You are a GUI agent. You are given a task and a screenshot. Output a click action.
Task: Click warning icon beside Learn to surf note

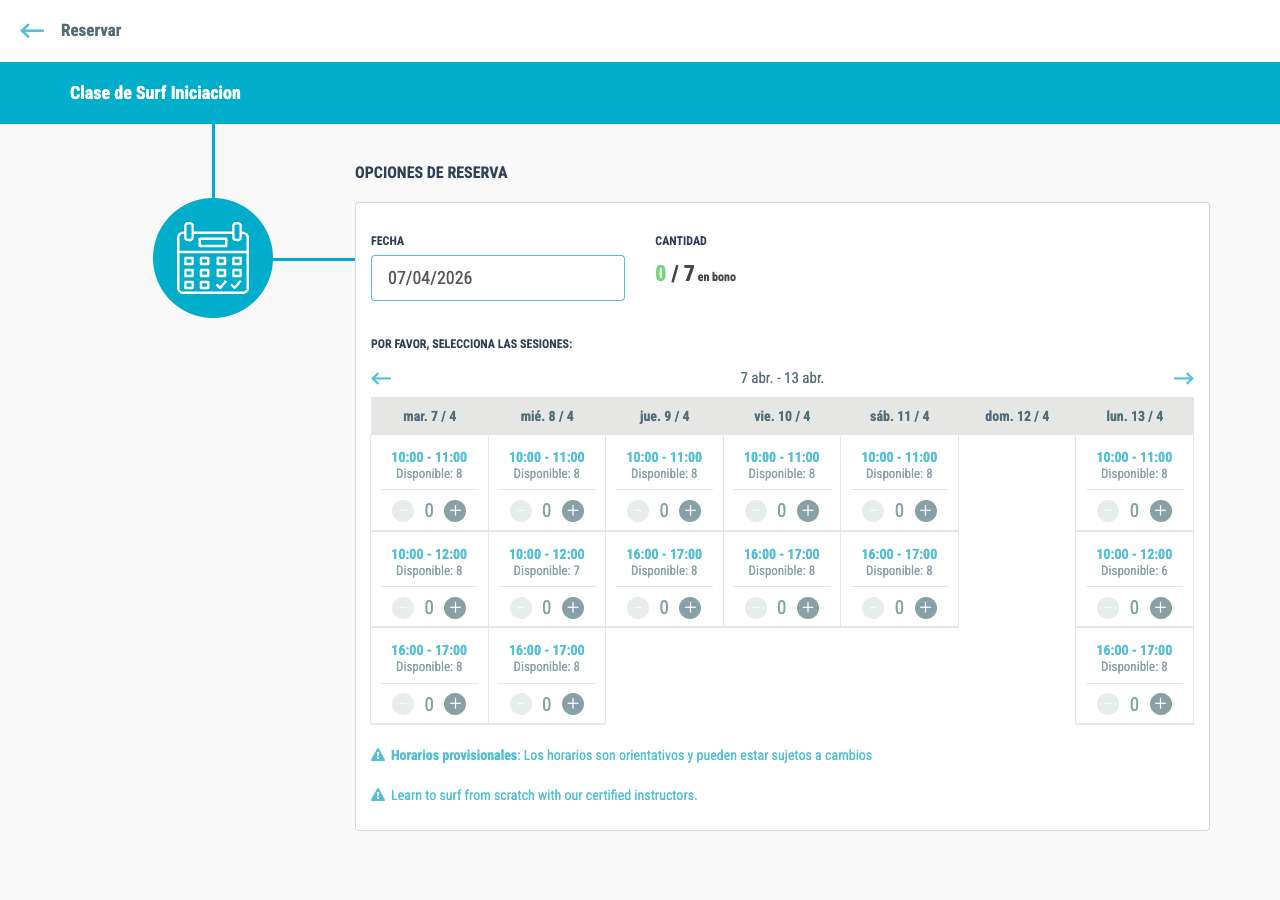pyautogui.click(x=378, y=795)
